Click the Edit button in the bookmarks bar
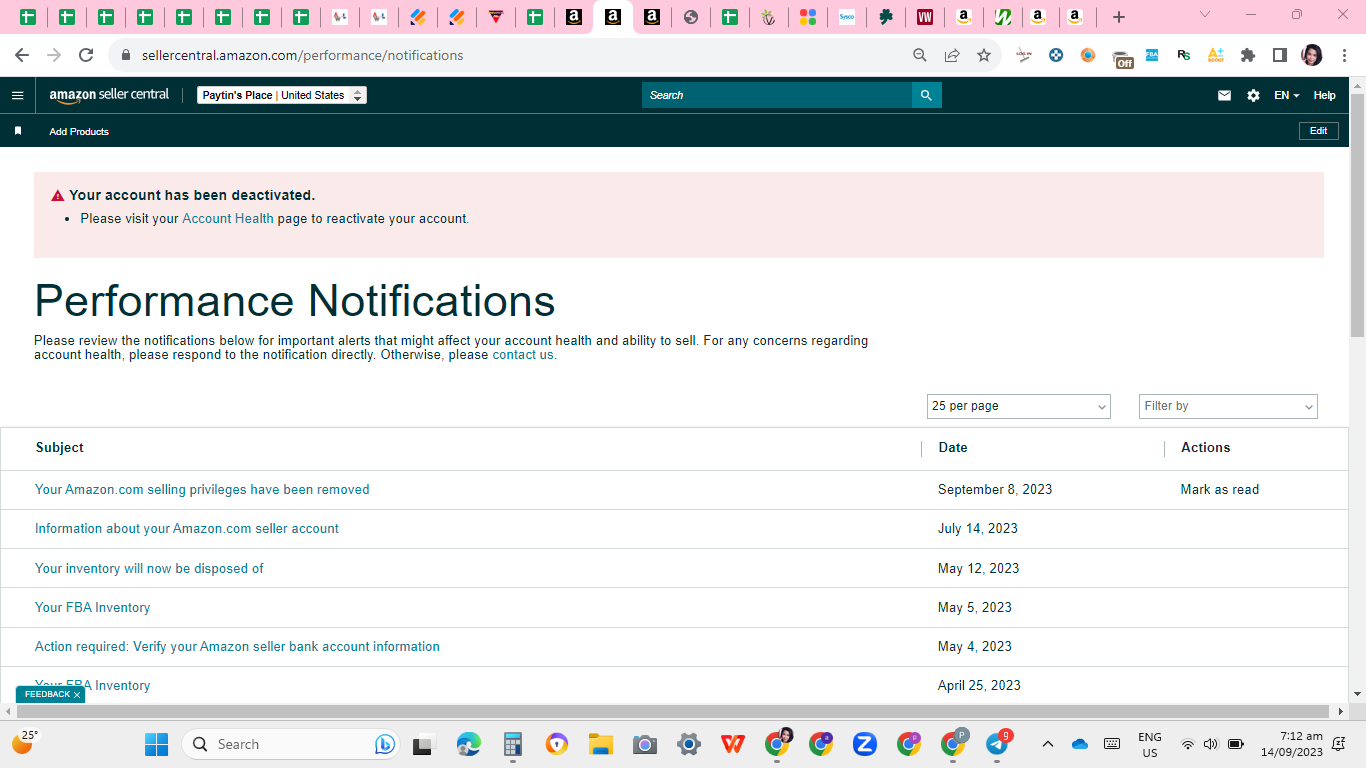 pos(1318,131)
